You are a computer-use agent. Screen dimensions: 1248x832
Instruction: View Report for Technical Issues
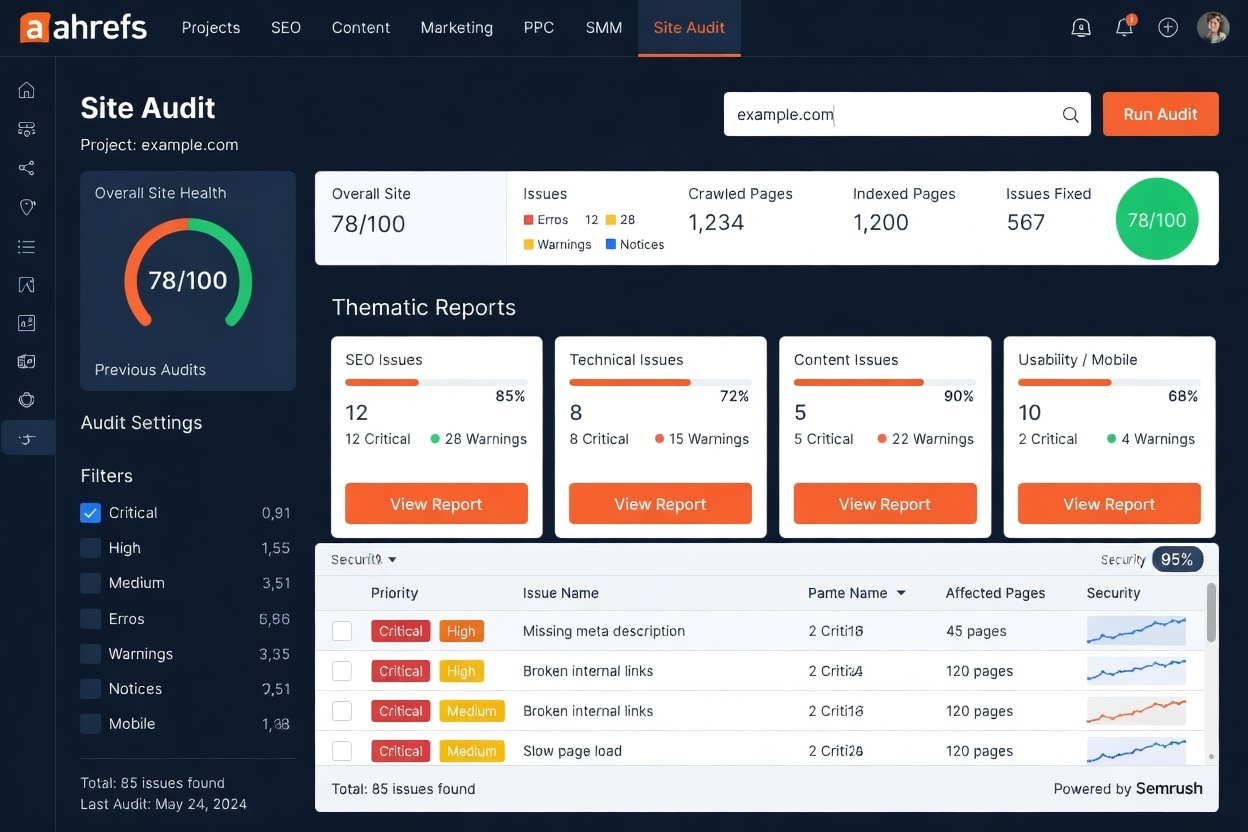[x=660, y=503]
